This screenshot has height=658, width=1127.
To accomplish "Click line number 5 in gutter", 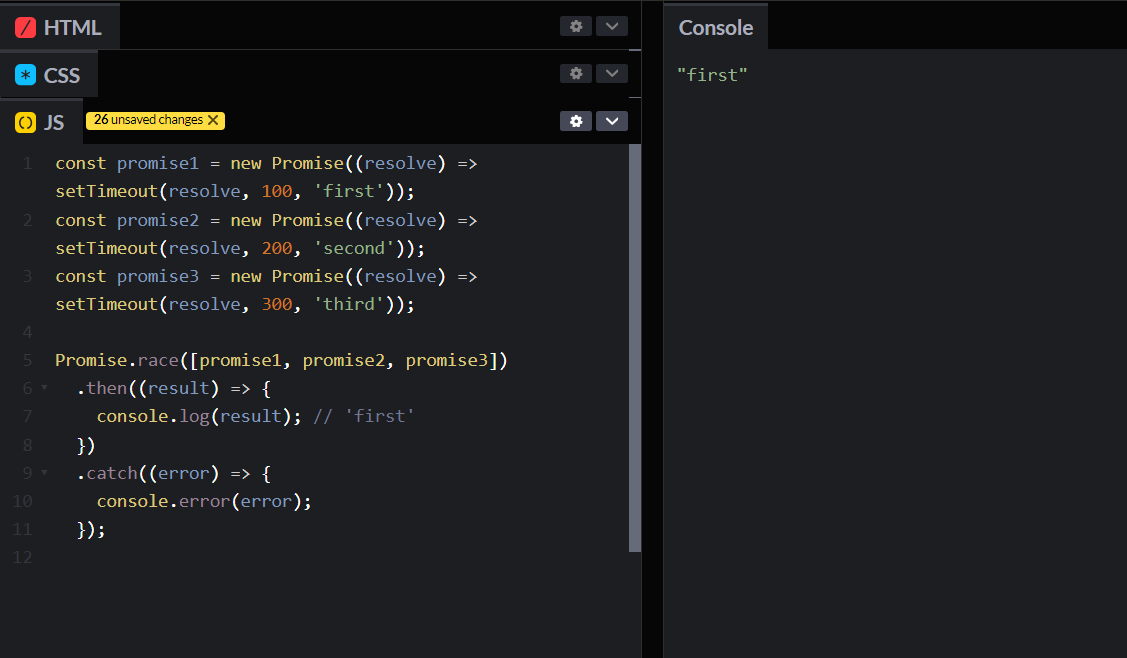I will (27, 360).
